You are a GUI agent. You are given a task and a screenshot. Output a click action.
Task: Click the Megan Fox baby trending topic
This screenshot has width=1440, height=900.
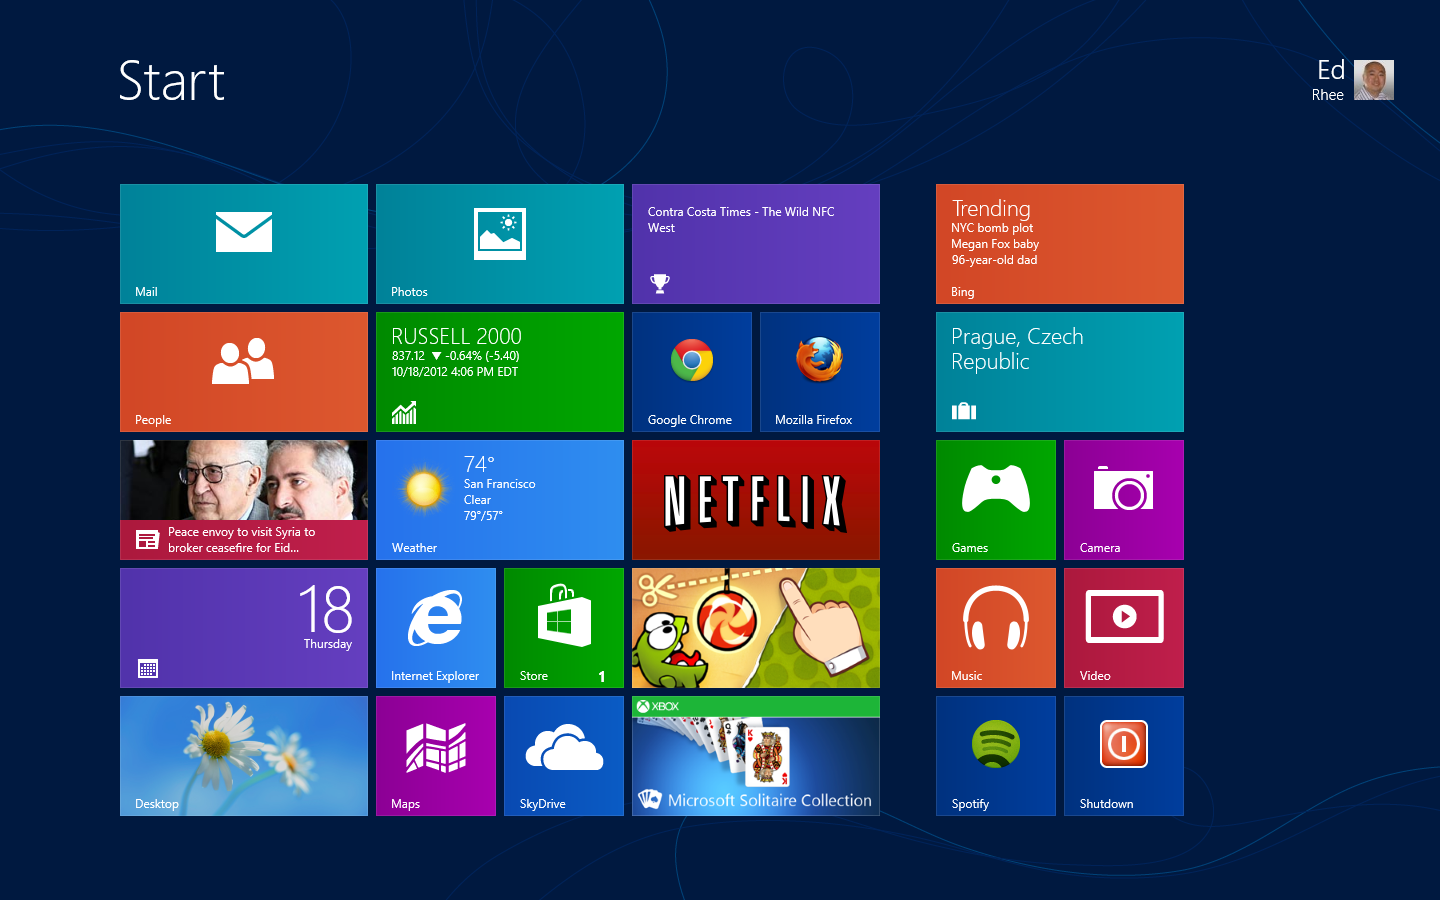pyautogui.click(x=995, y=244)
